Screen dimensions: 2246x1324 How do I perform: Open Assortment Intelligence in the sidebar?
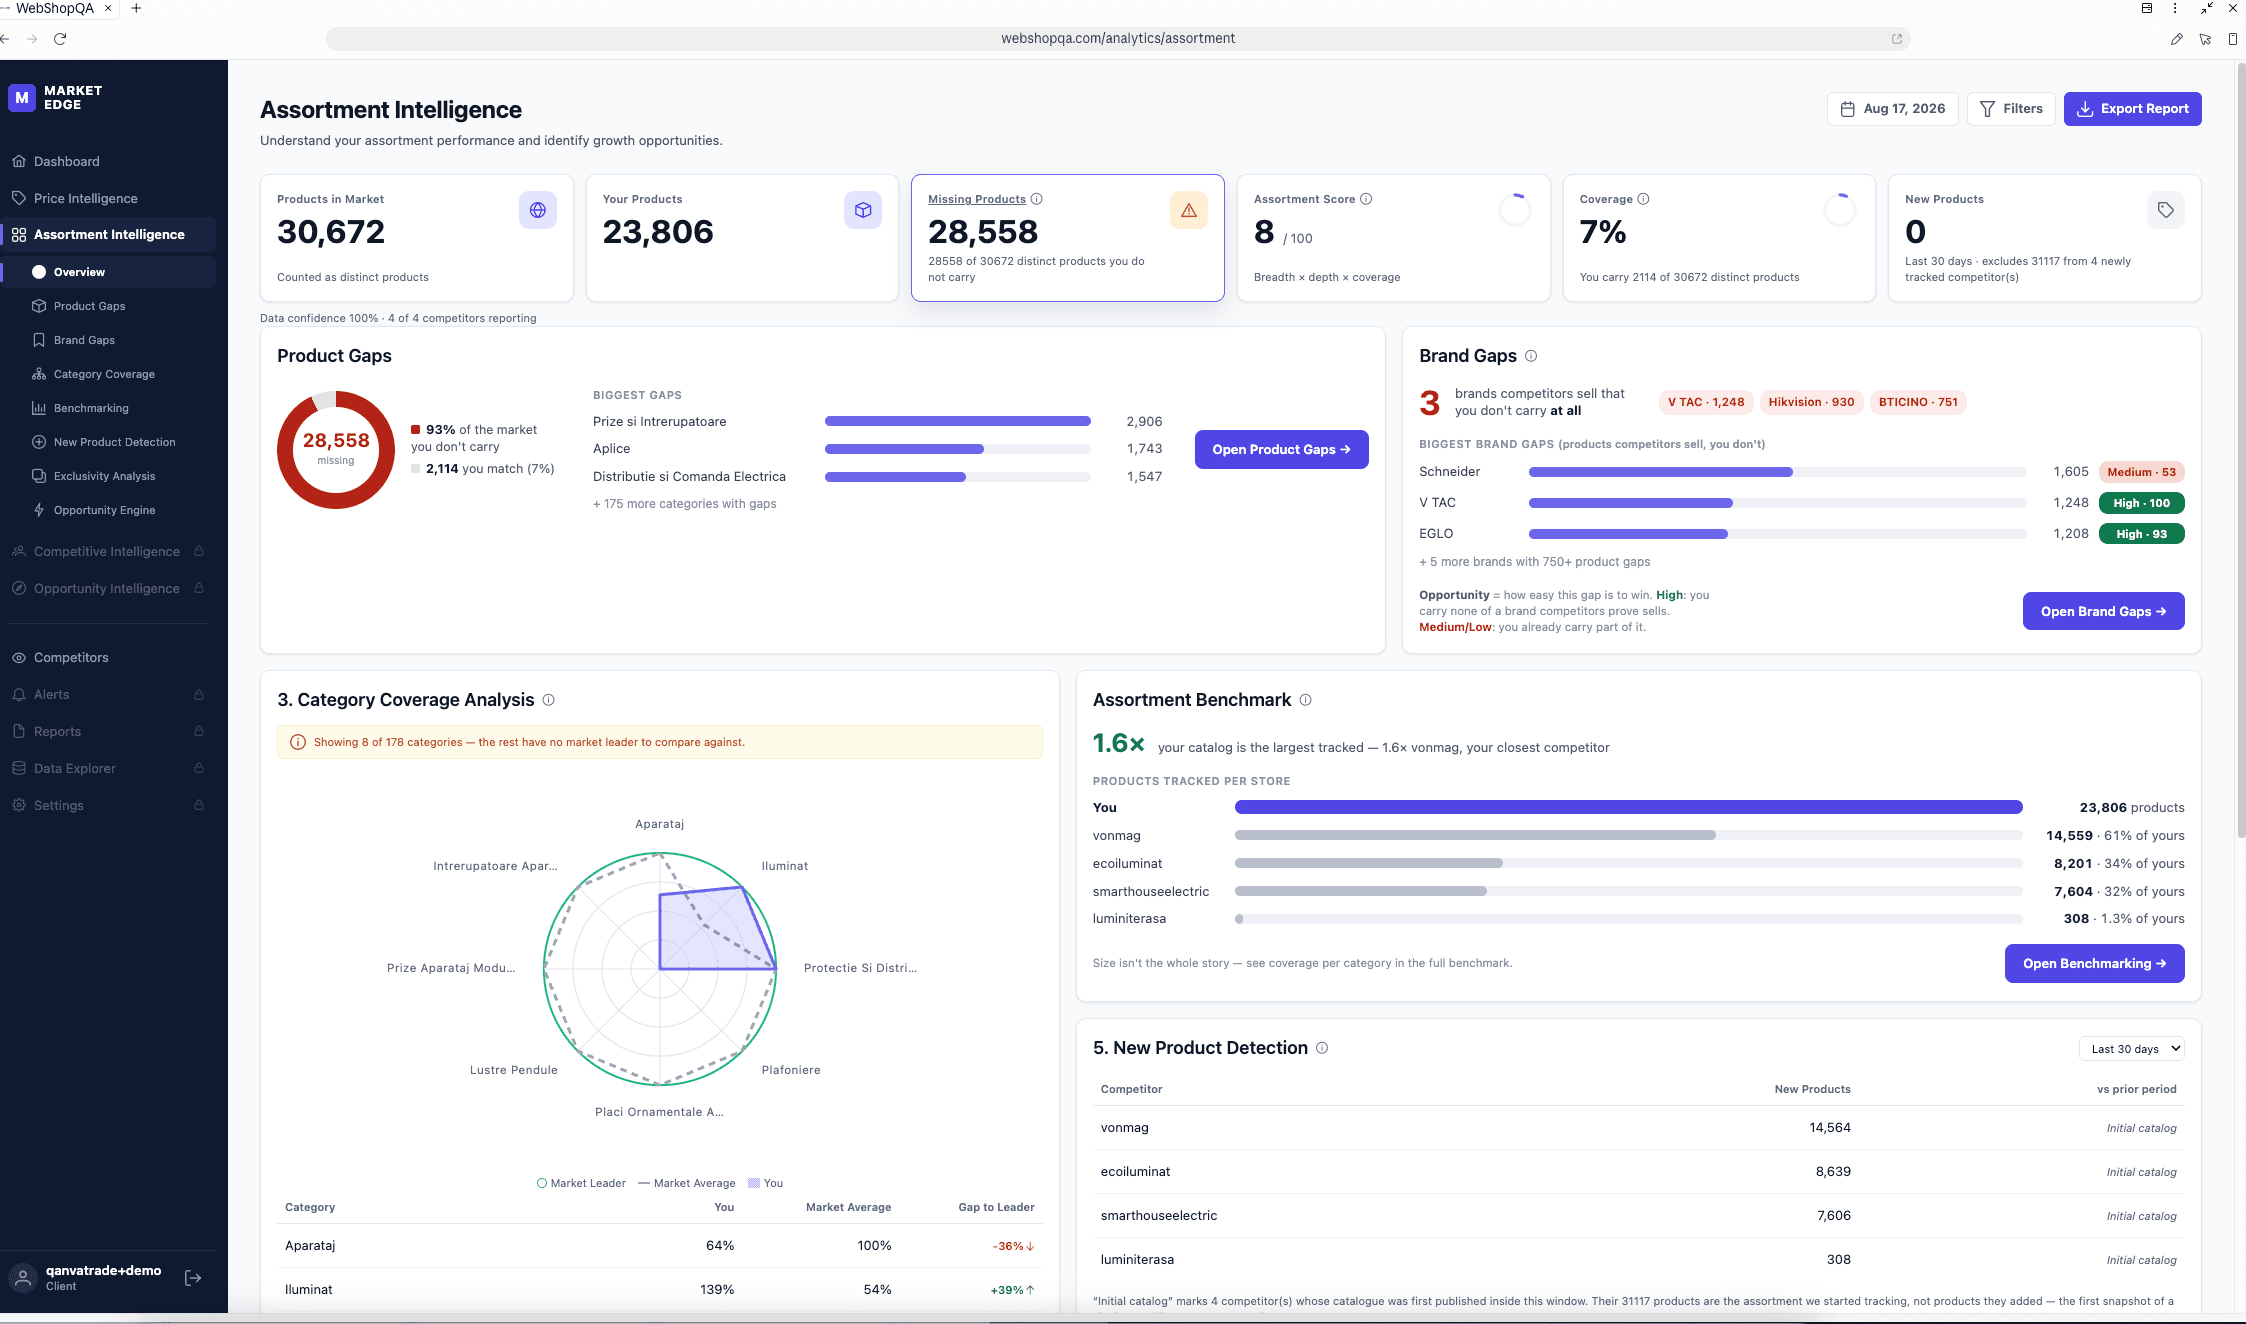tap(108, 234)
